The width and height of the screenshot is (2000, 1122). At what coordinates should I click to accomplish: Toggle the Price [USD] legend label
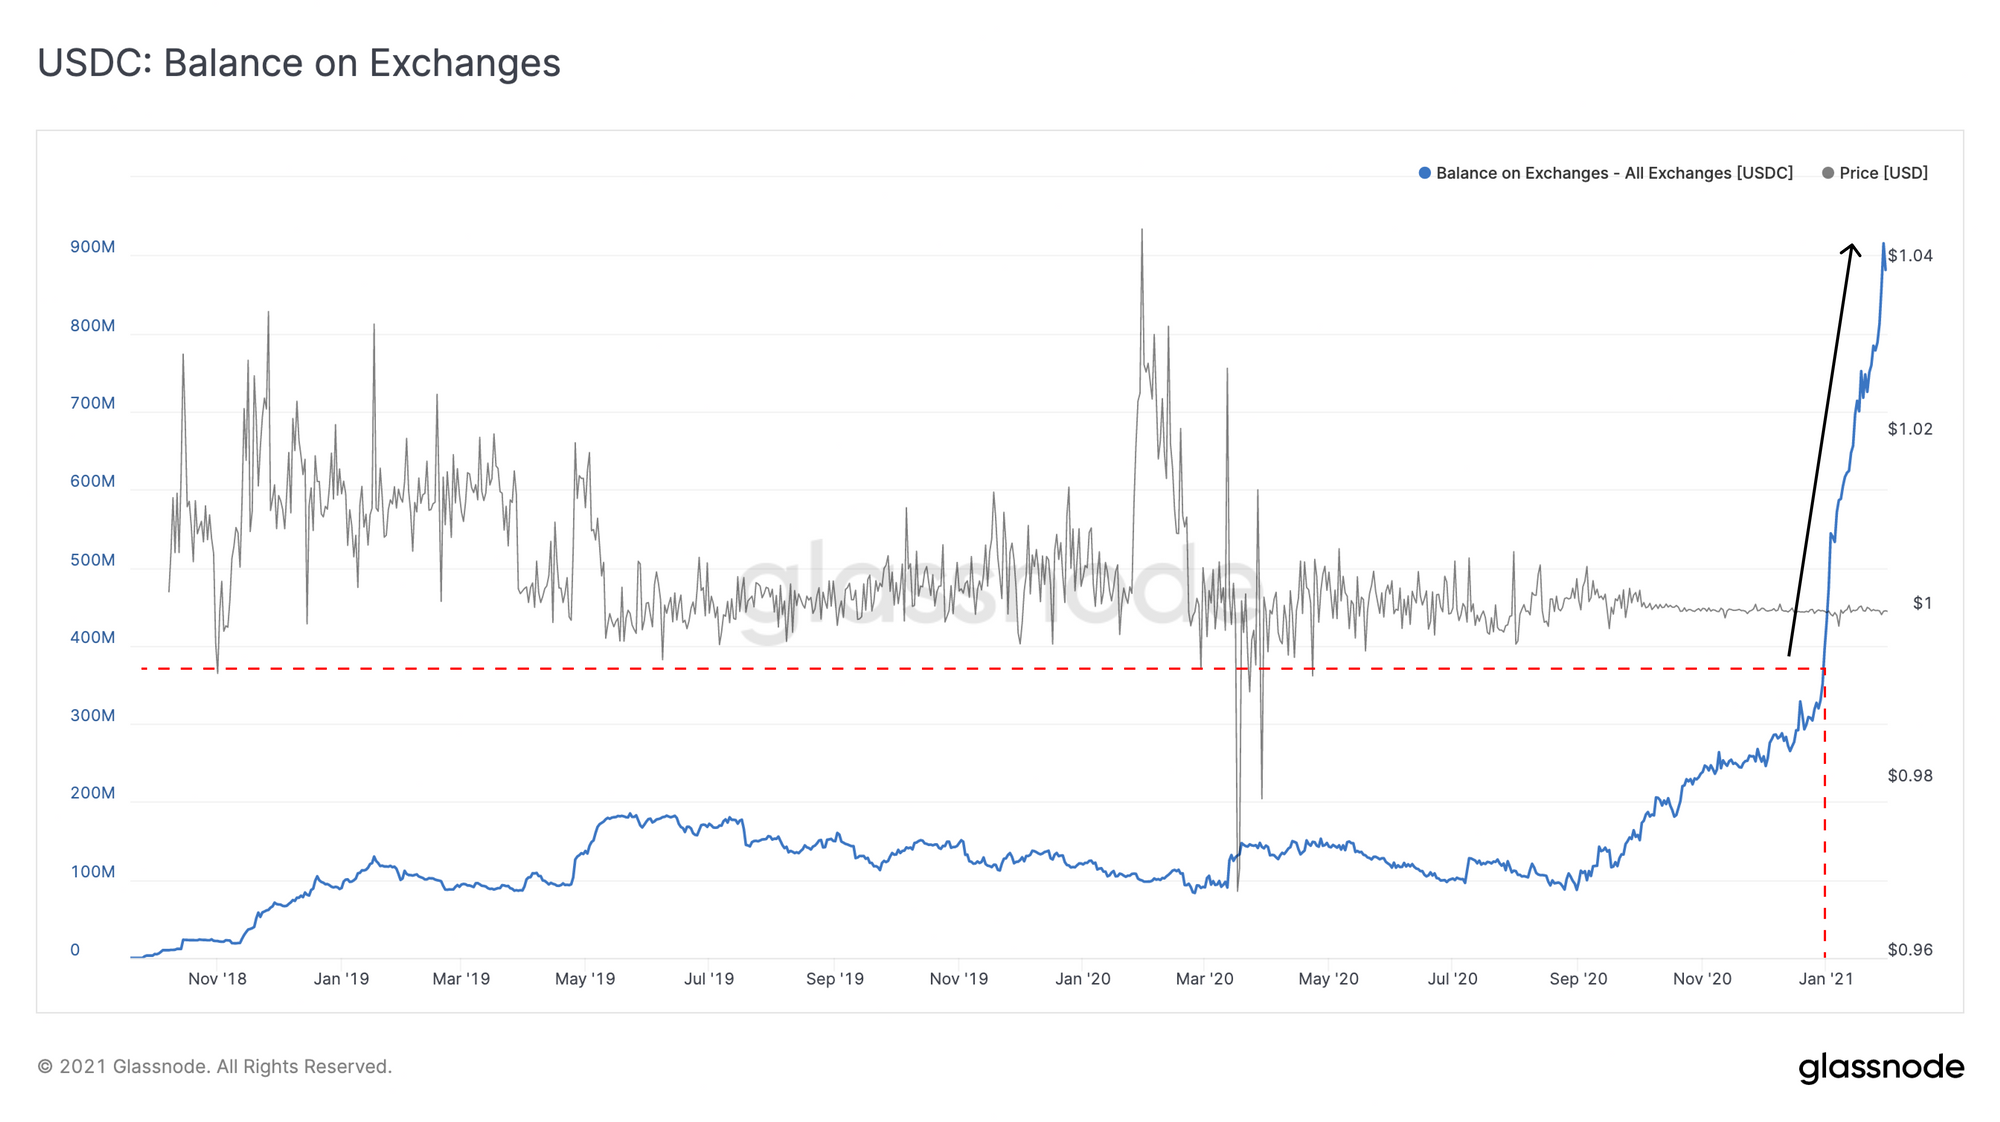[x=1883, y=173]
